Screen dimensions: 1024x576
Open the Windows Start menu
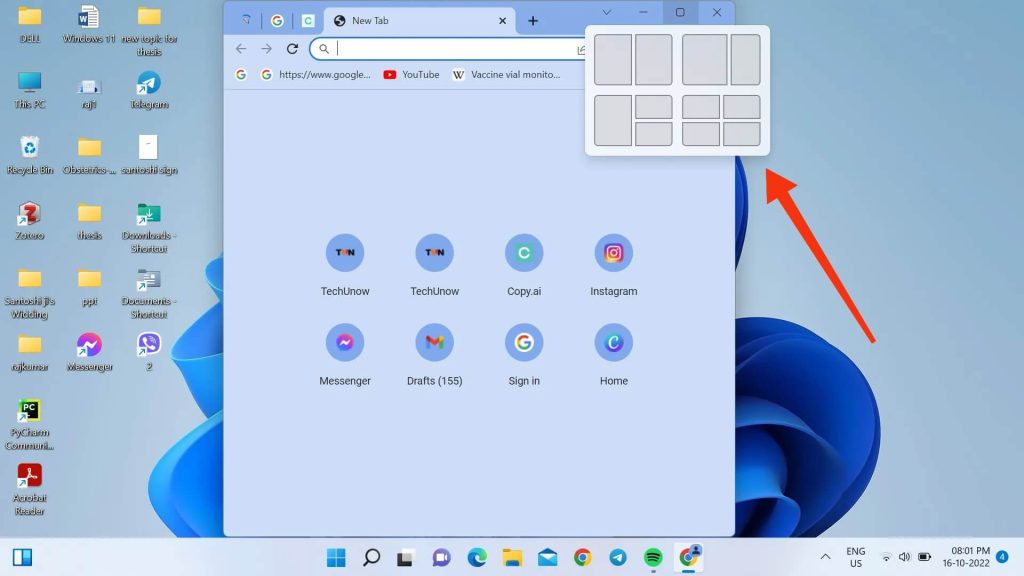336,557
